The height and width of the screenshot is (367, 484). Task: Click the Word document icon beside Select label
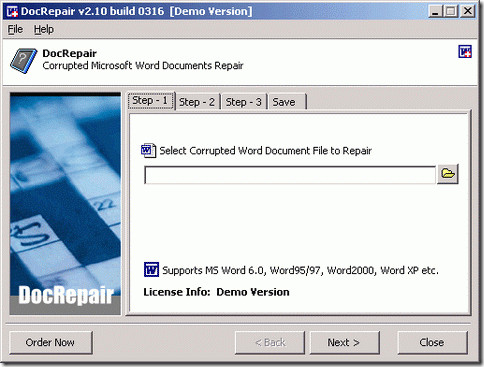point(148,151)
